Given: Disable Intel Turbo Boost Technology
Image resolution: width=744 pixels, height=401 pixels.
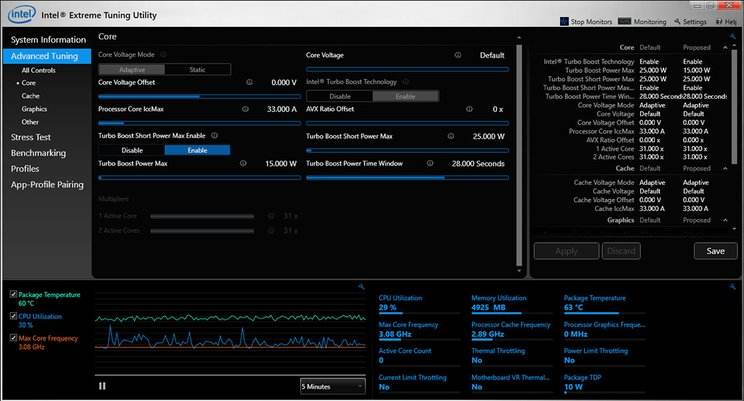Looking at the screenshot, I should [x=340, y=96].
